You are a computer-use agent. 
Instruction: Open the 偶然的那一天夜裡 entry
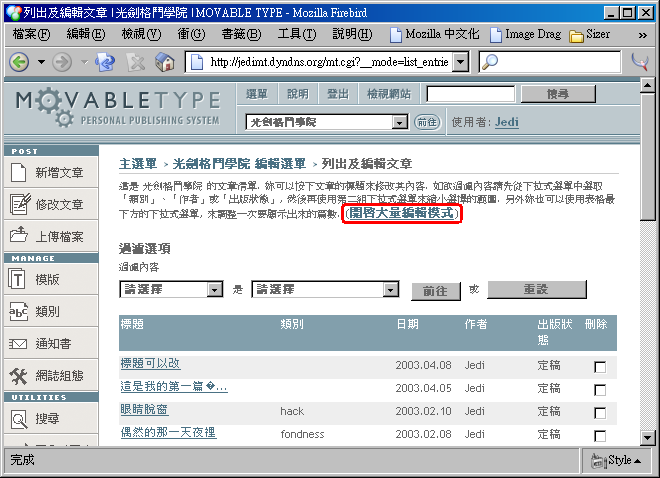coord(168,432)
